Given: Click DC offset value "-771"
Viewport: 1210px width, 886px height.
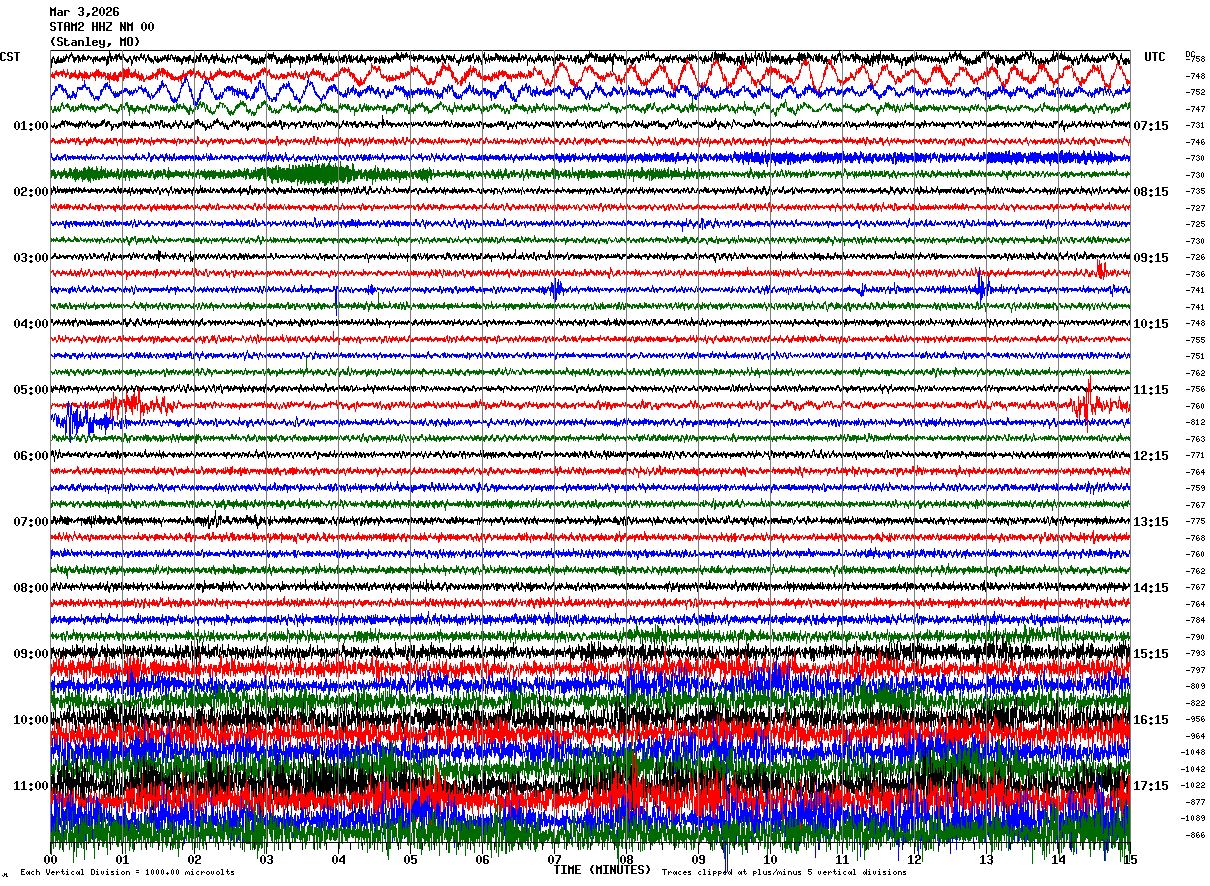Looking at the screenshot, I should click(1195, 455).
